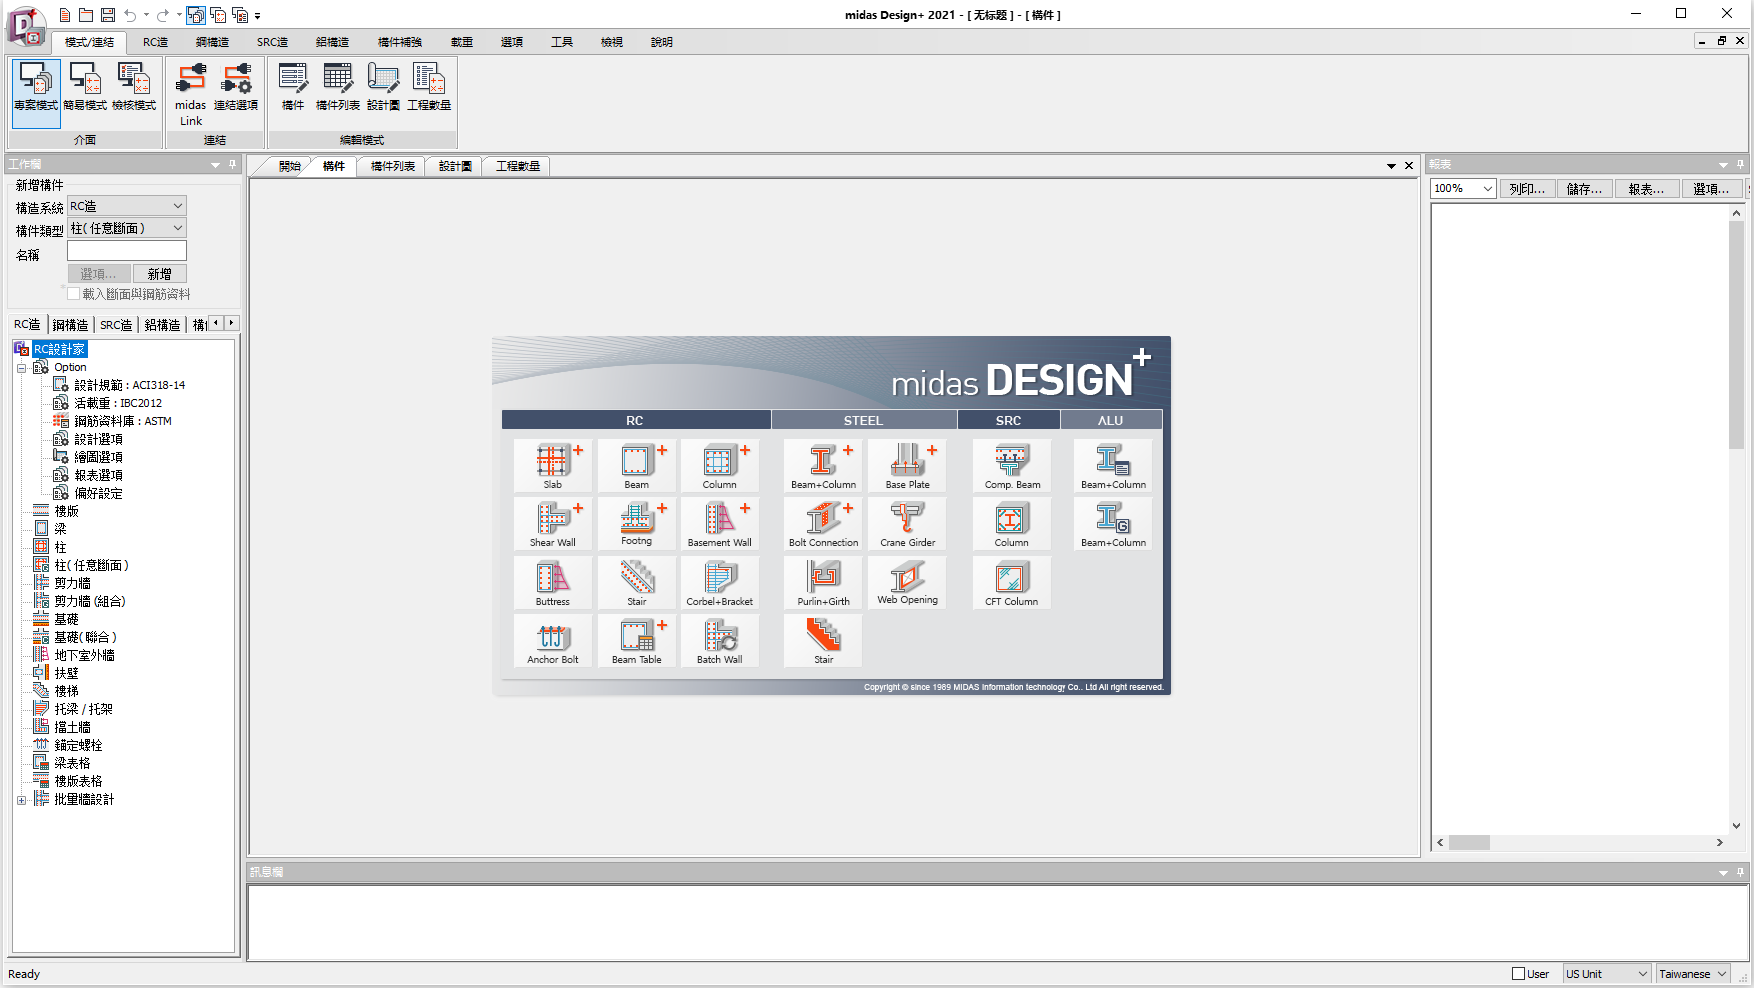Select the SRC造 tree tab
This screenshot has width=1754, height=988.
pos(116,325)
